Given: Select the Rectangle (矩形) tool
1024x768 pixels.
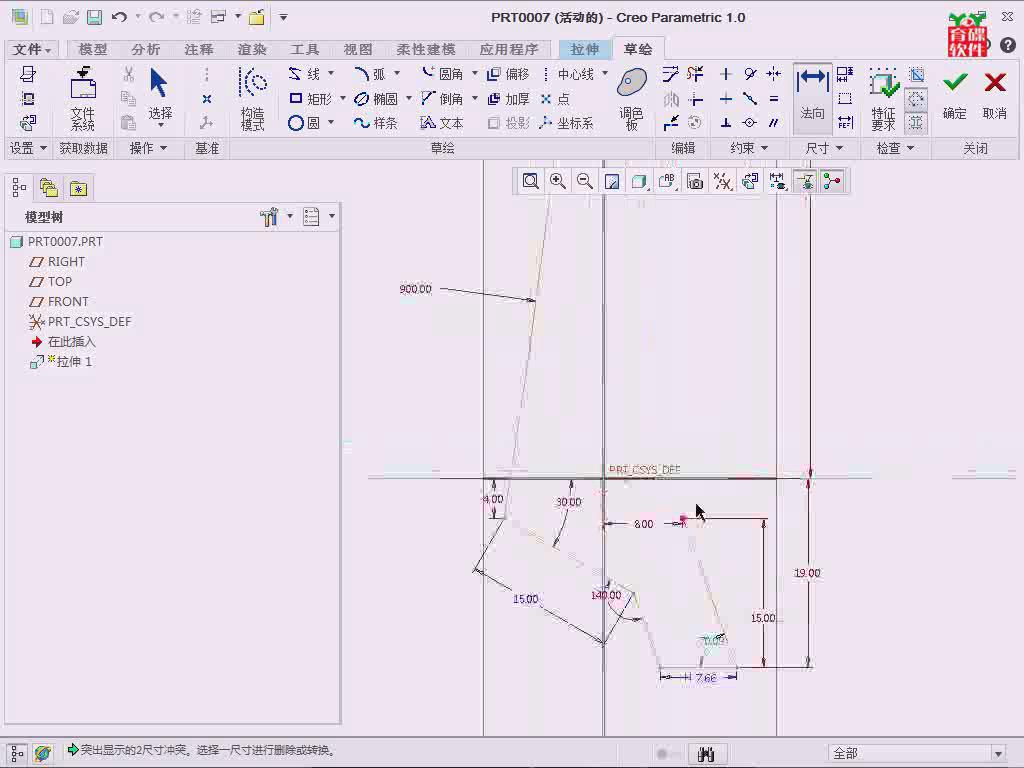Looking at the screenshot, I should click(x=310, y=99).
